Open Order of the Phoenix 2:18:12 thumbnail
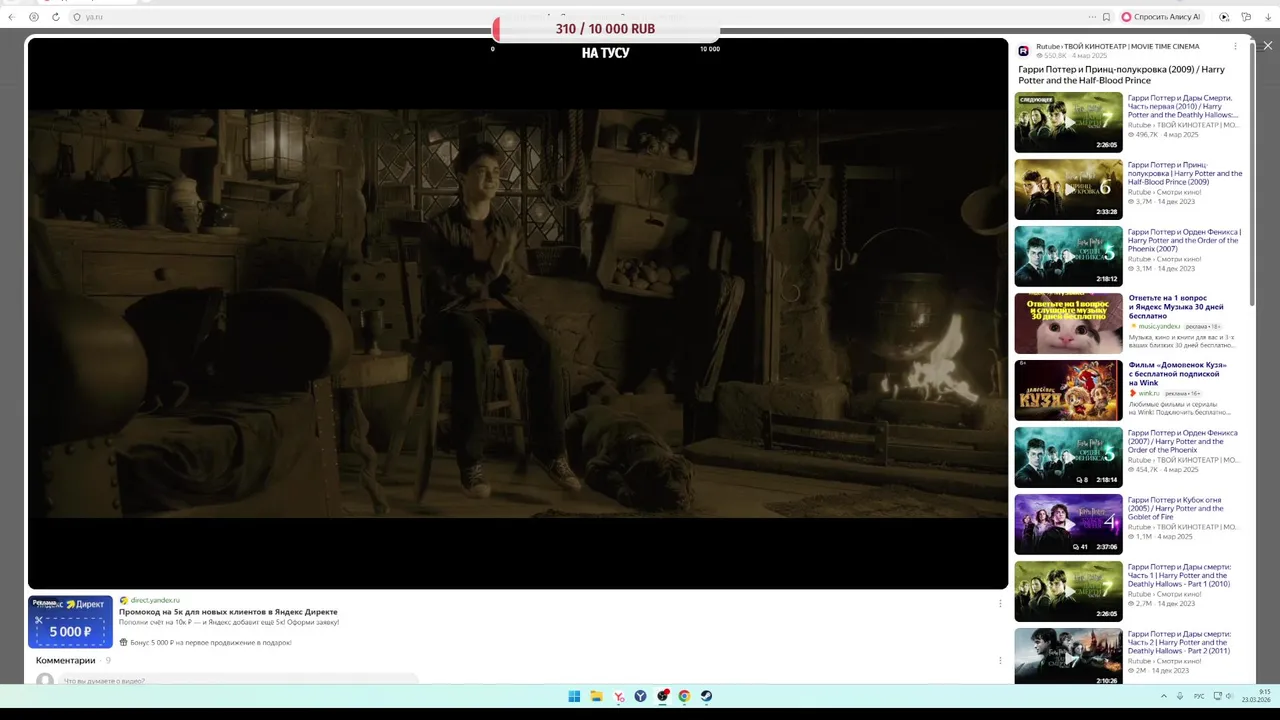Viewport: 1280px width, 720px height. click(1068, 256)
